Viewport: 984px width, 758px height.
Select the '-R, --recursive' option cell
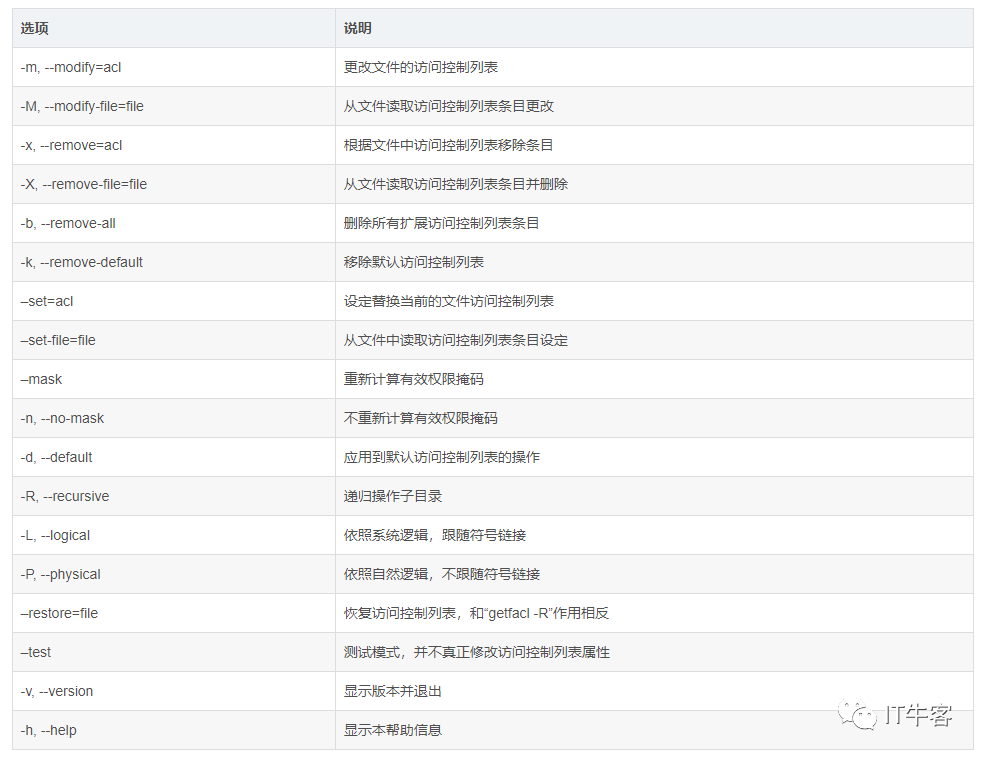click(174, 496)
